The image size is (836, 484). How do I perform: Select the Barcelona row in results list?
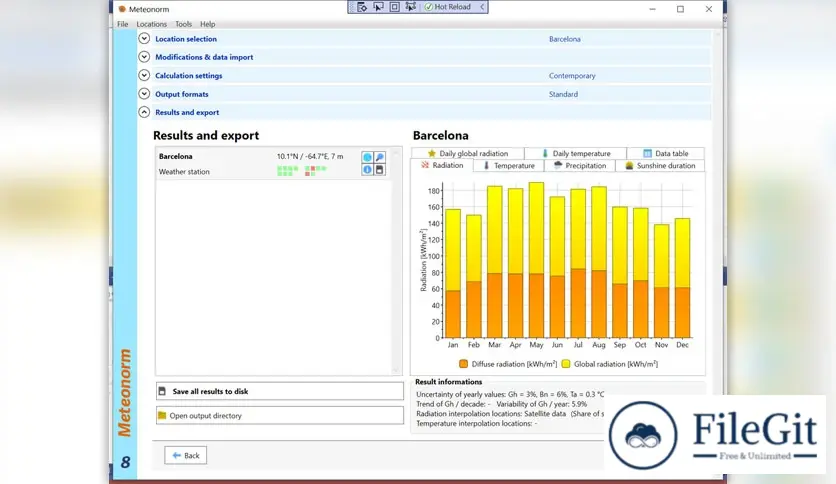(274, 164)
